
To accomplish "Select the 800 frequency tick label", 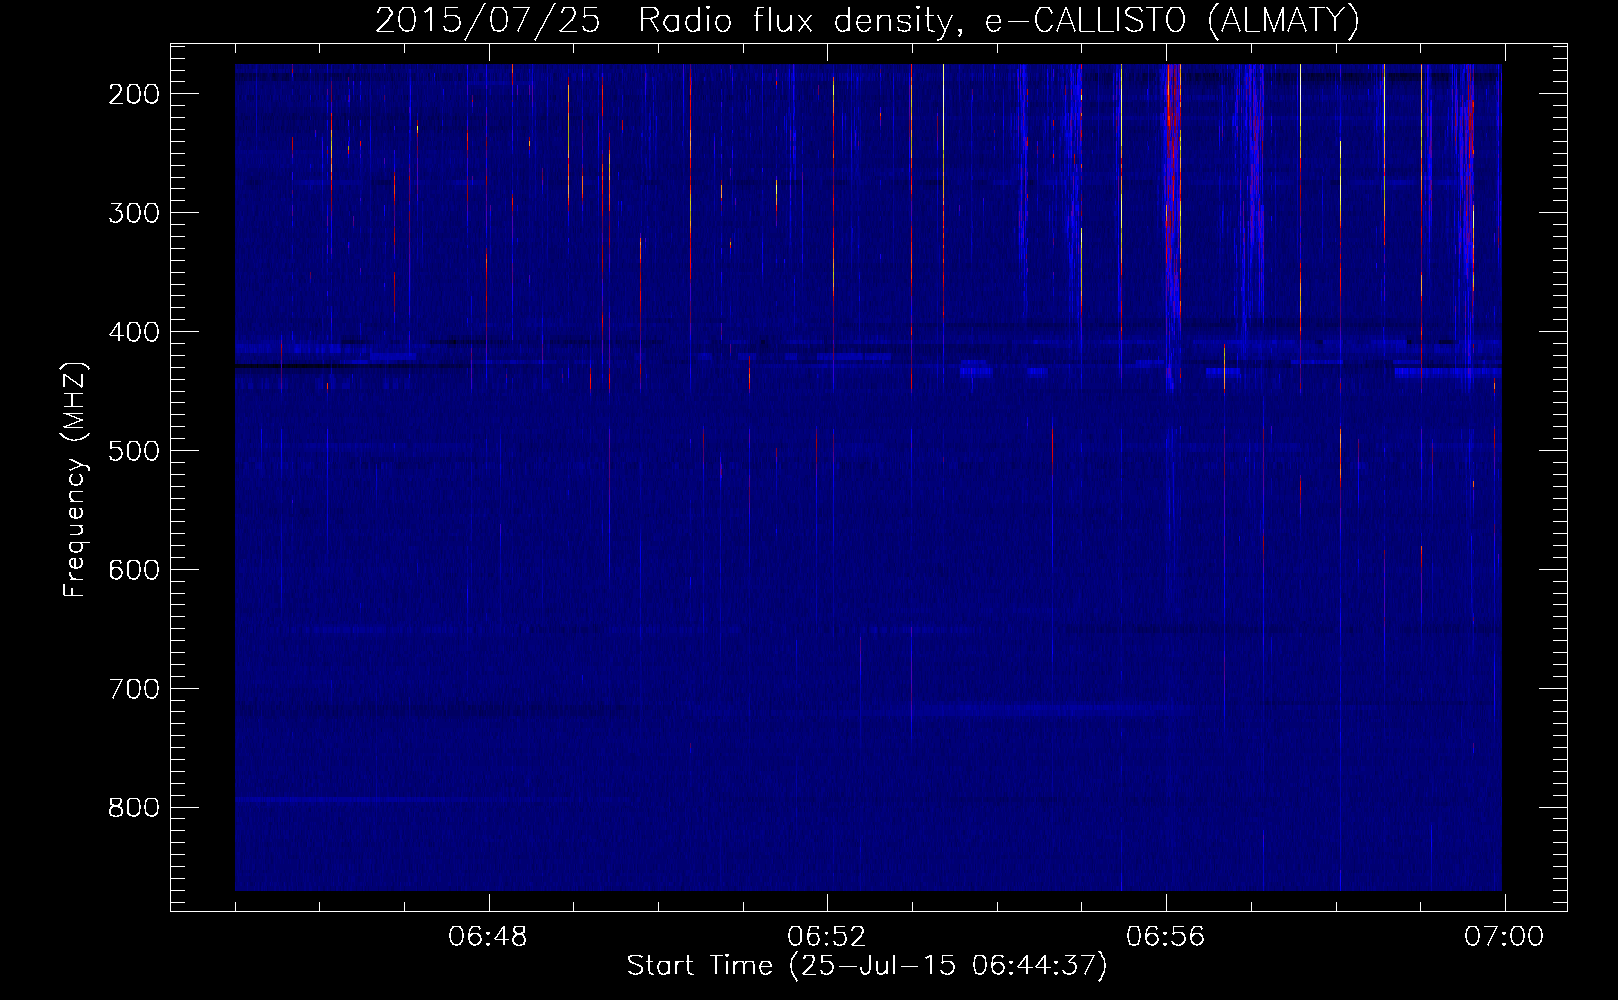I will click(x=133, y=808).
